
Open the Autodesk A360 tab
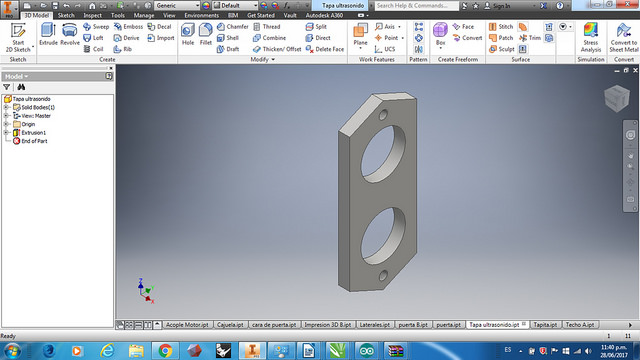click(324, 15)
